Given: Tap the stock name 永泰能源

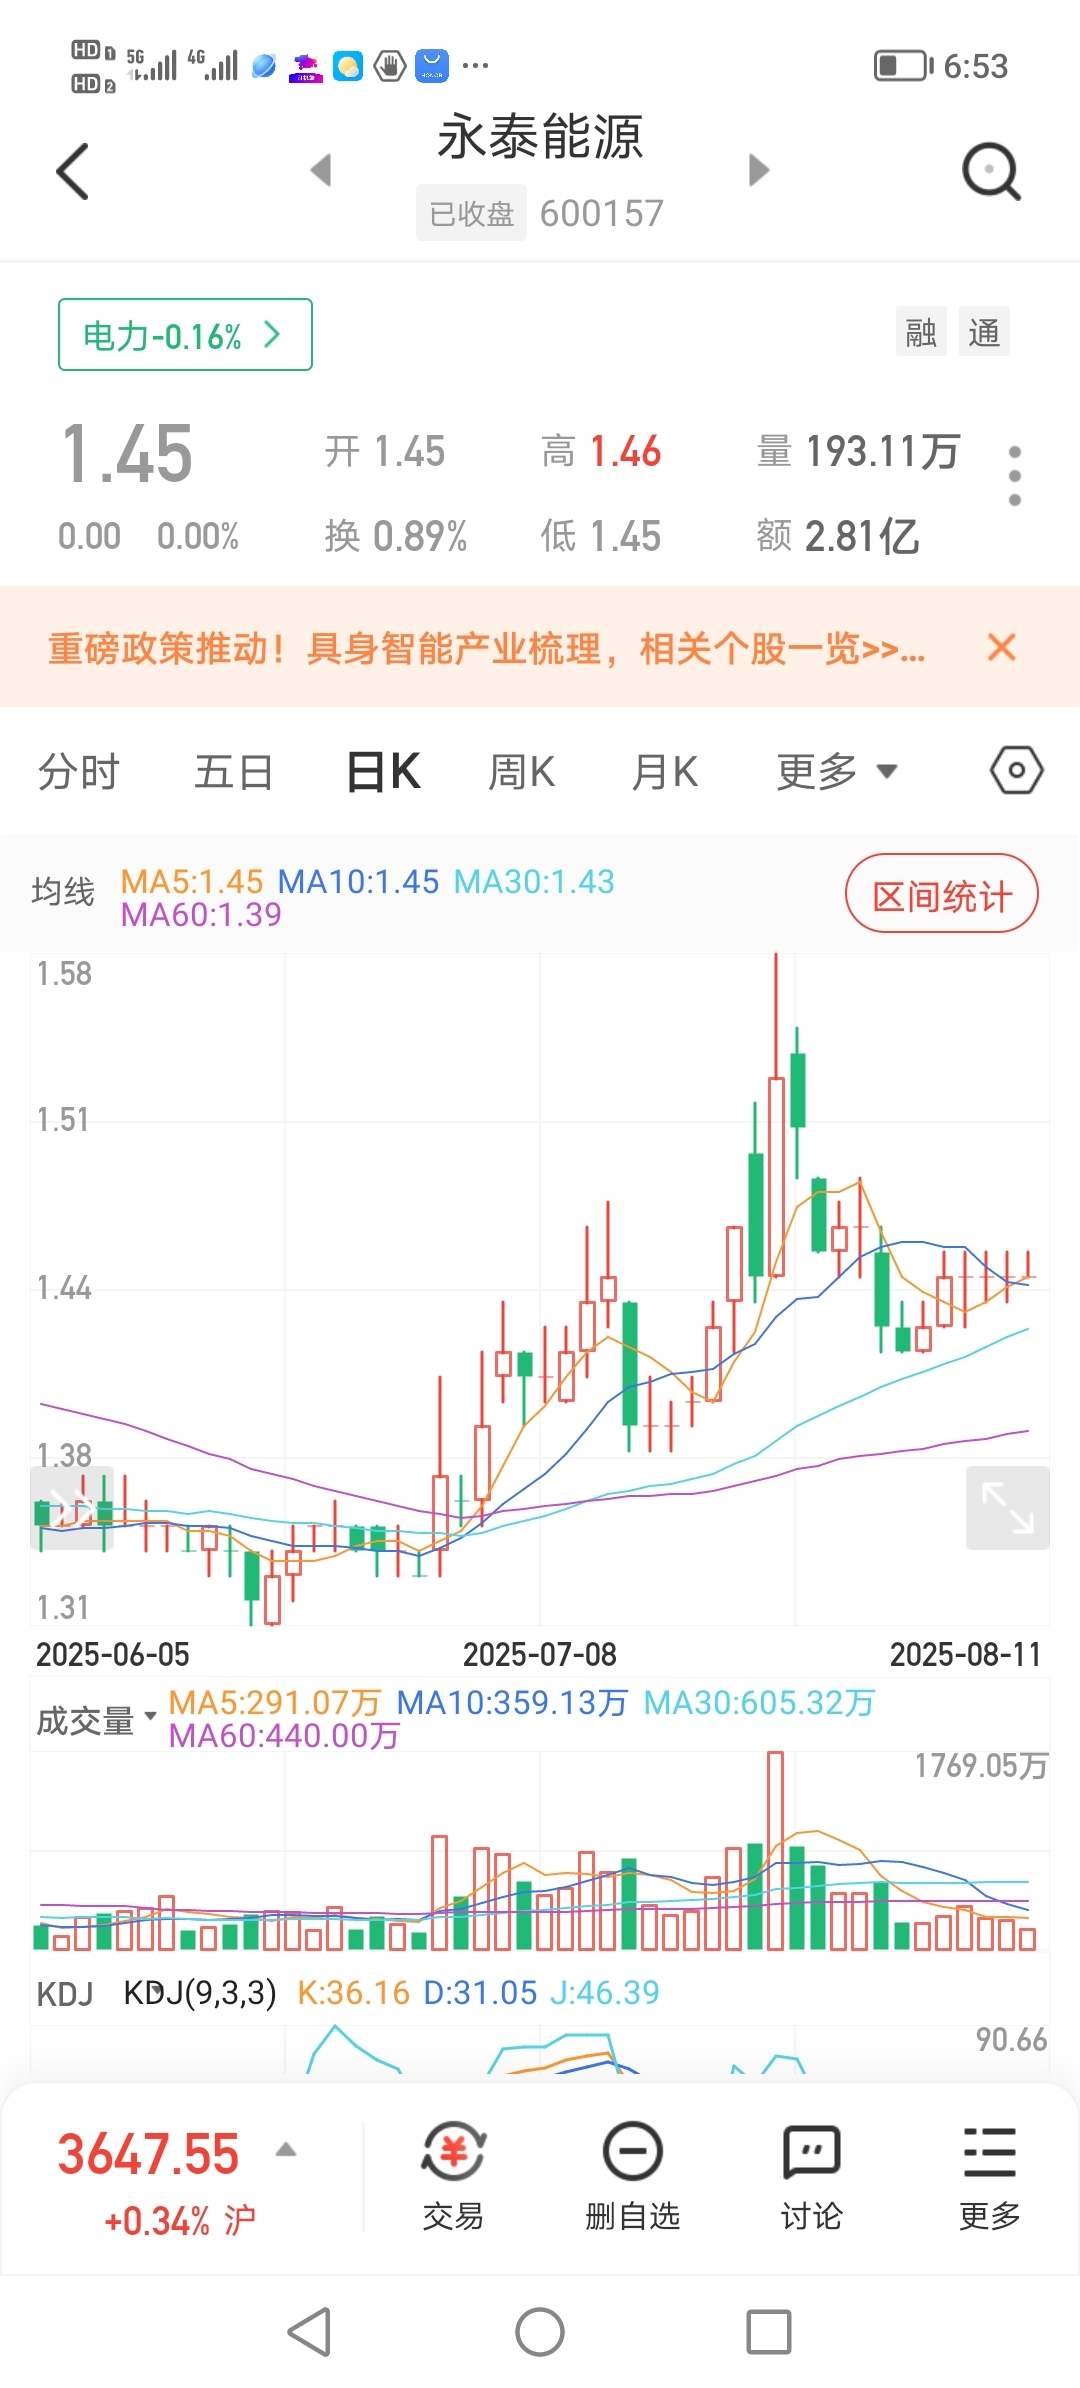Looking at the screenshot, I should (540, 136).
